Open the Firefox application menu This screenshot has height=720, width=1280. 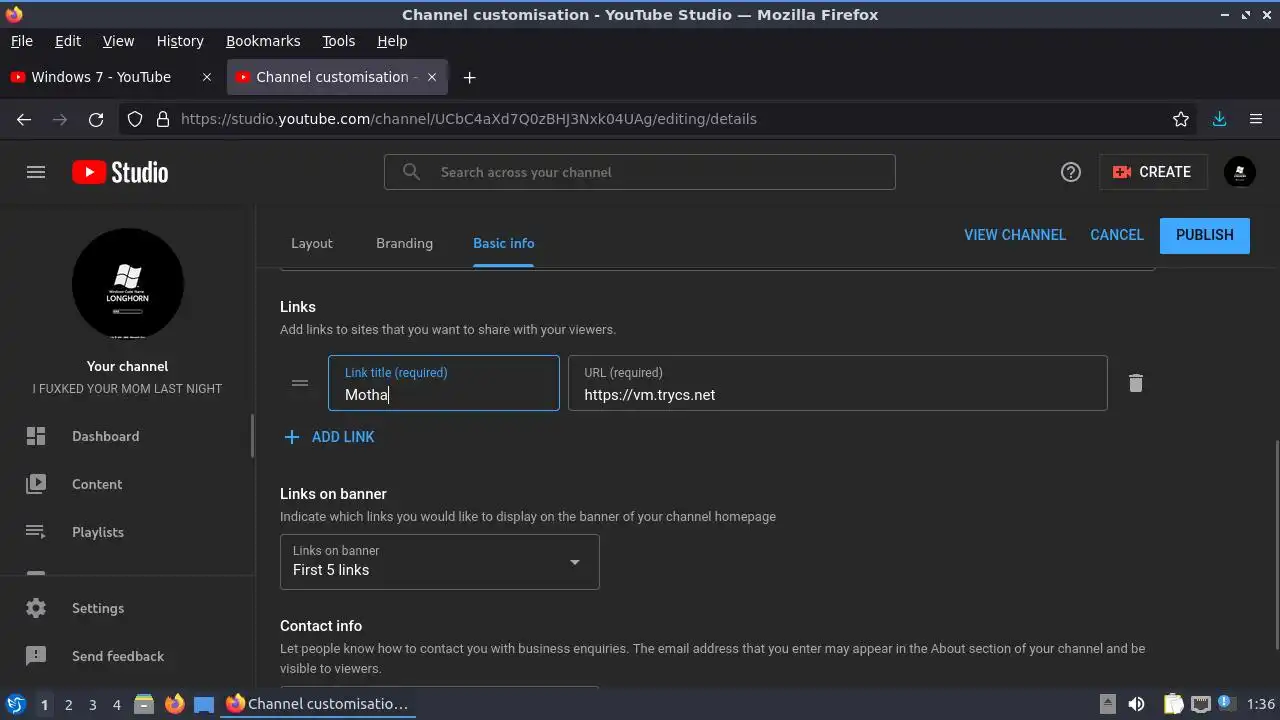click(x=1256, y=119)
